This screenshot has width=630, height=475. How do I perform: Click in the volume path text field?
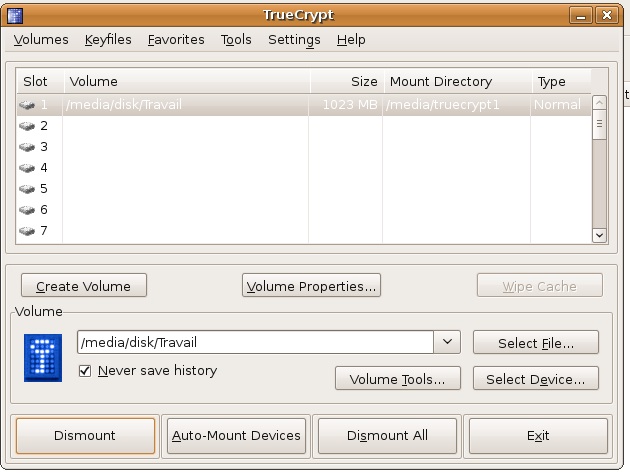pos(255,343)
